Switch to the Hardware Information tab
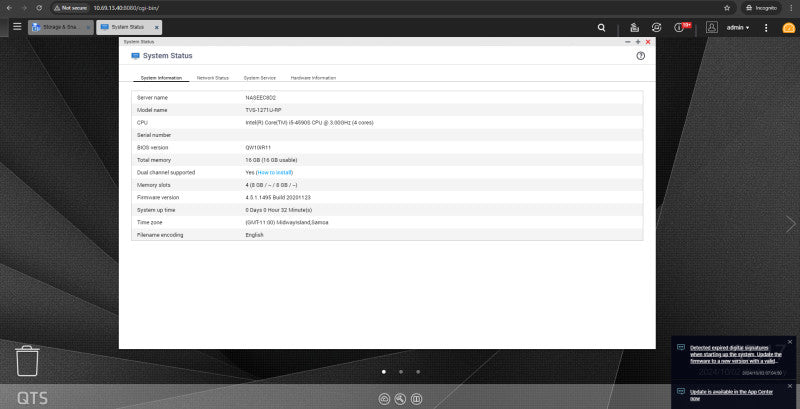The image size is (800, 409). click(x=313, y=78)
